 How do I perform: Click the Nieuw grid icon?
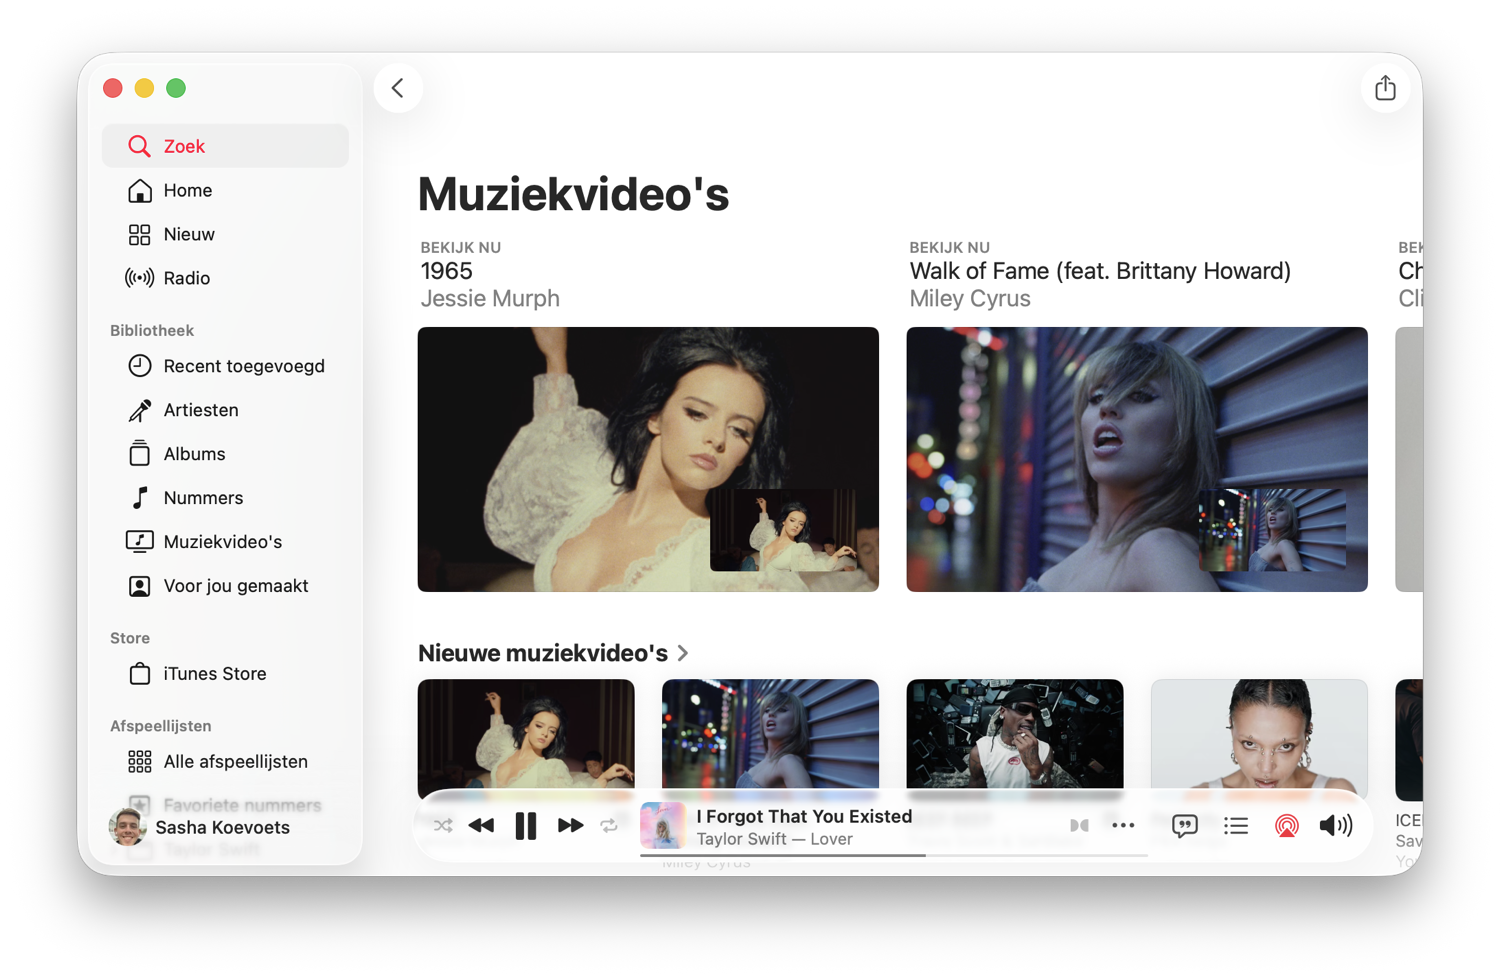tap(139, 234)
